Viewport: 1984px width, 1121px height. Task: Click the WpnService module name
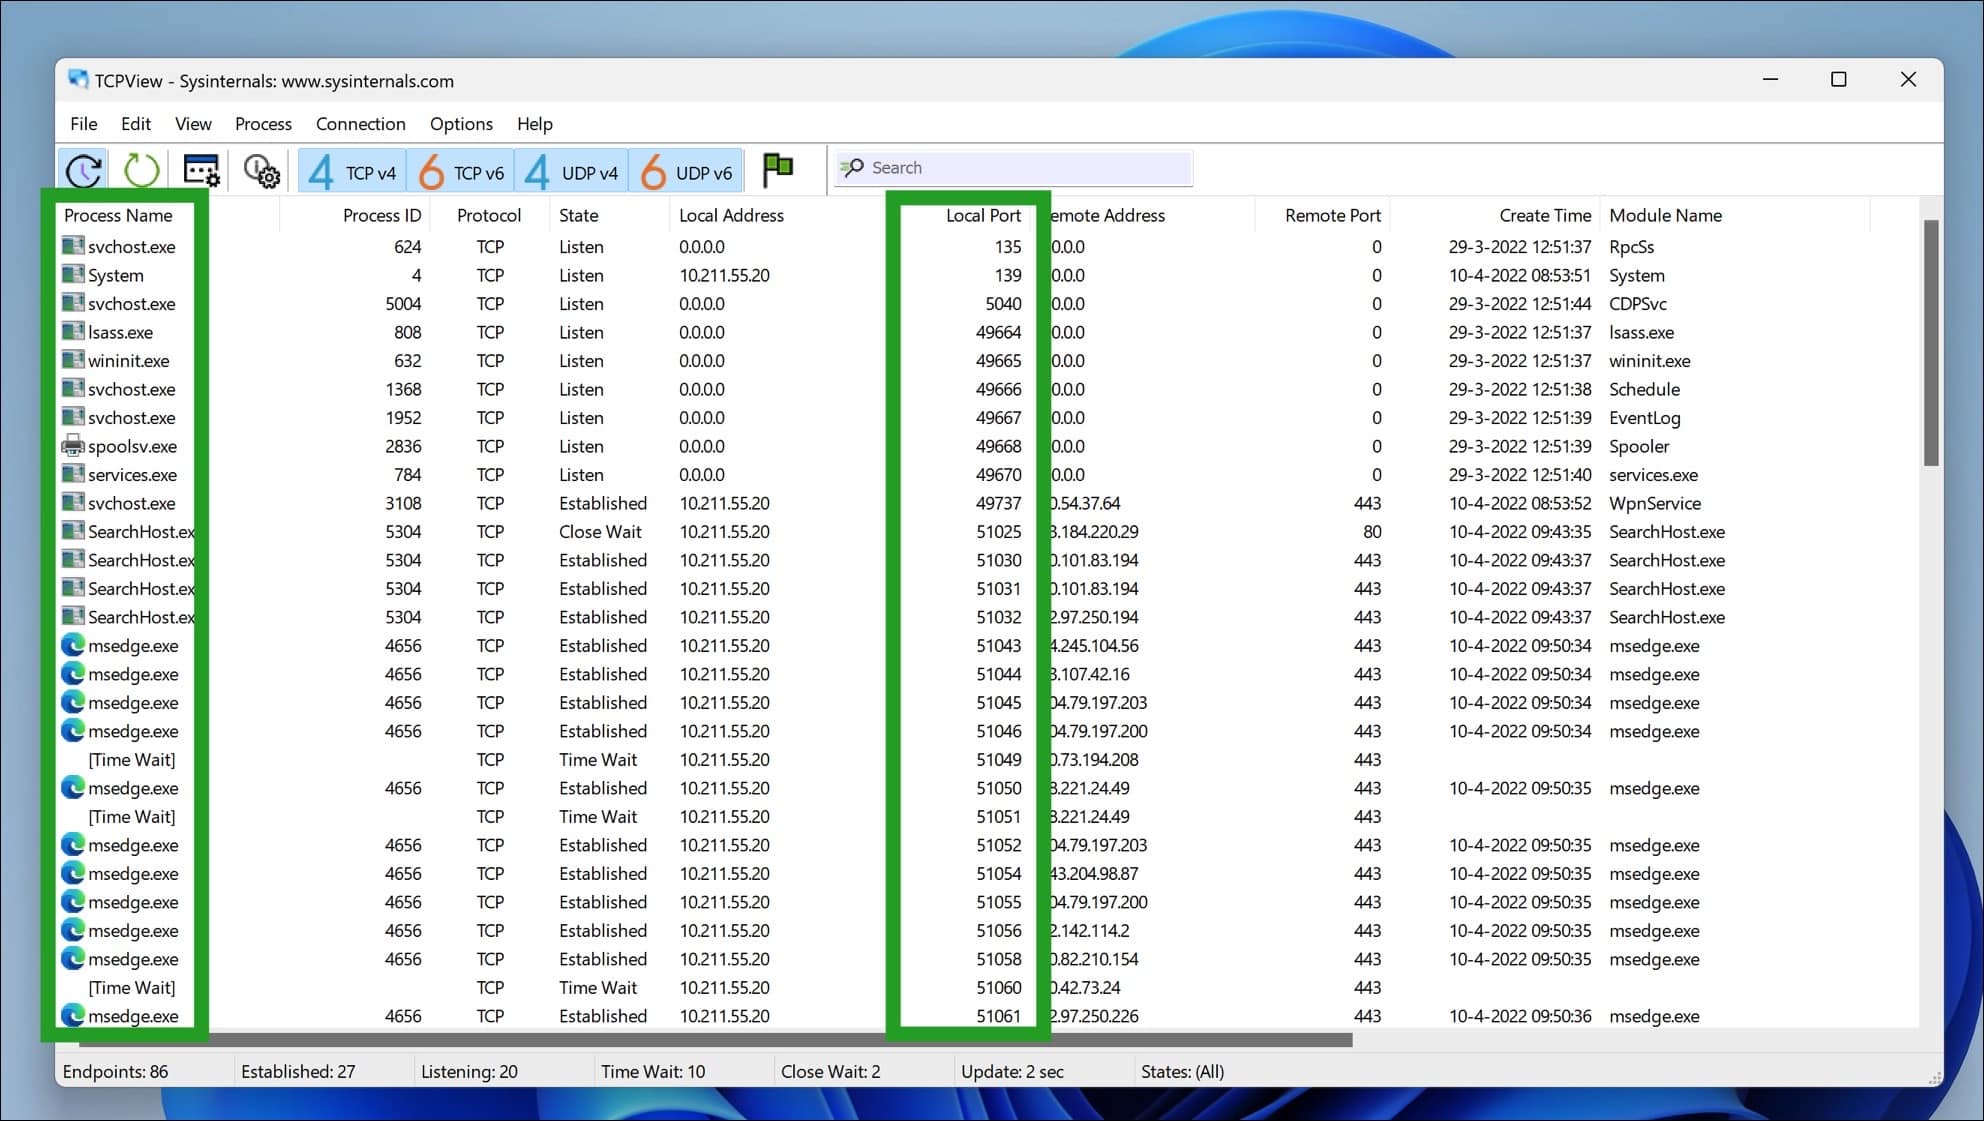[x=1654, y=503]
